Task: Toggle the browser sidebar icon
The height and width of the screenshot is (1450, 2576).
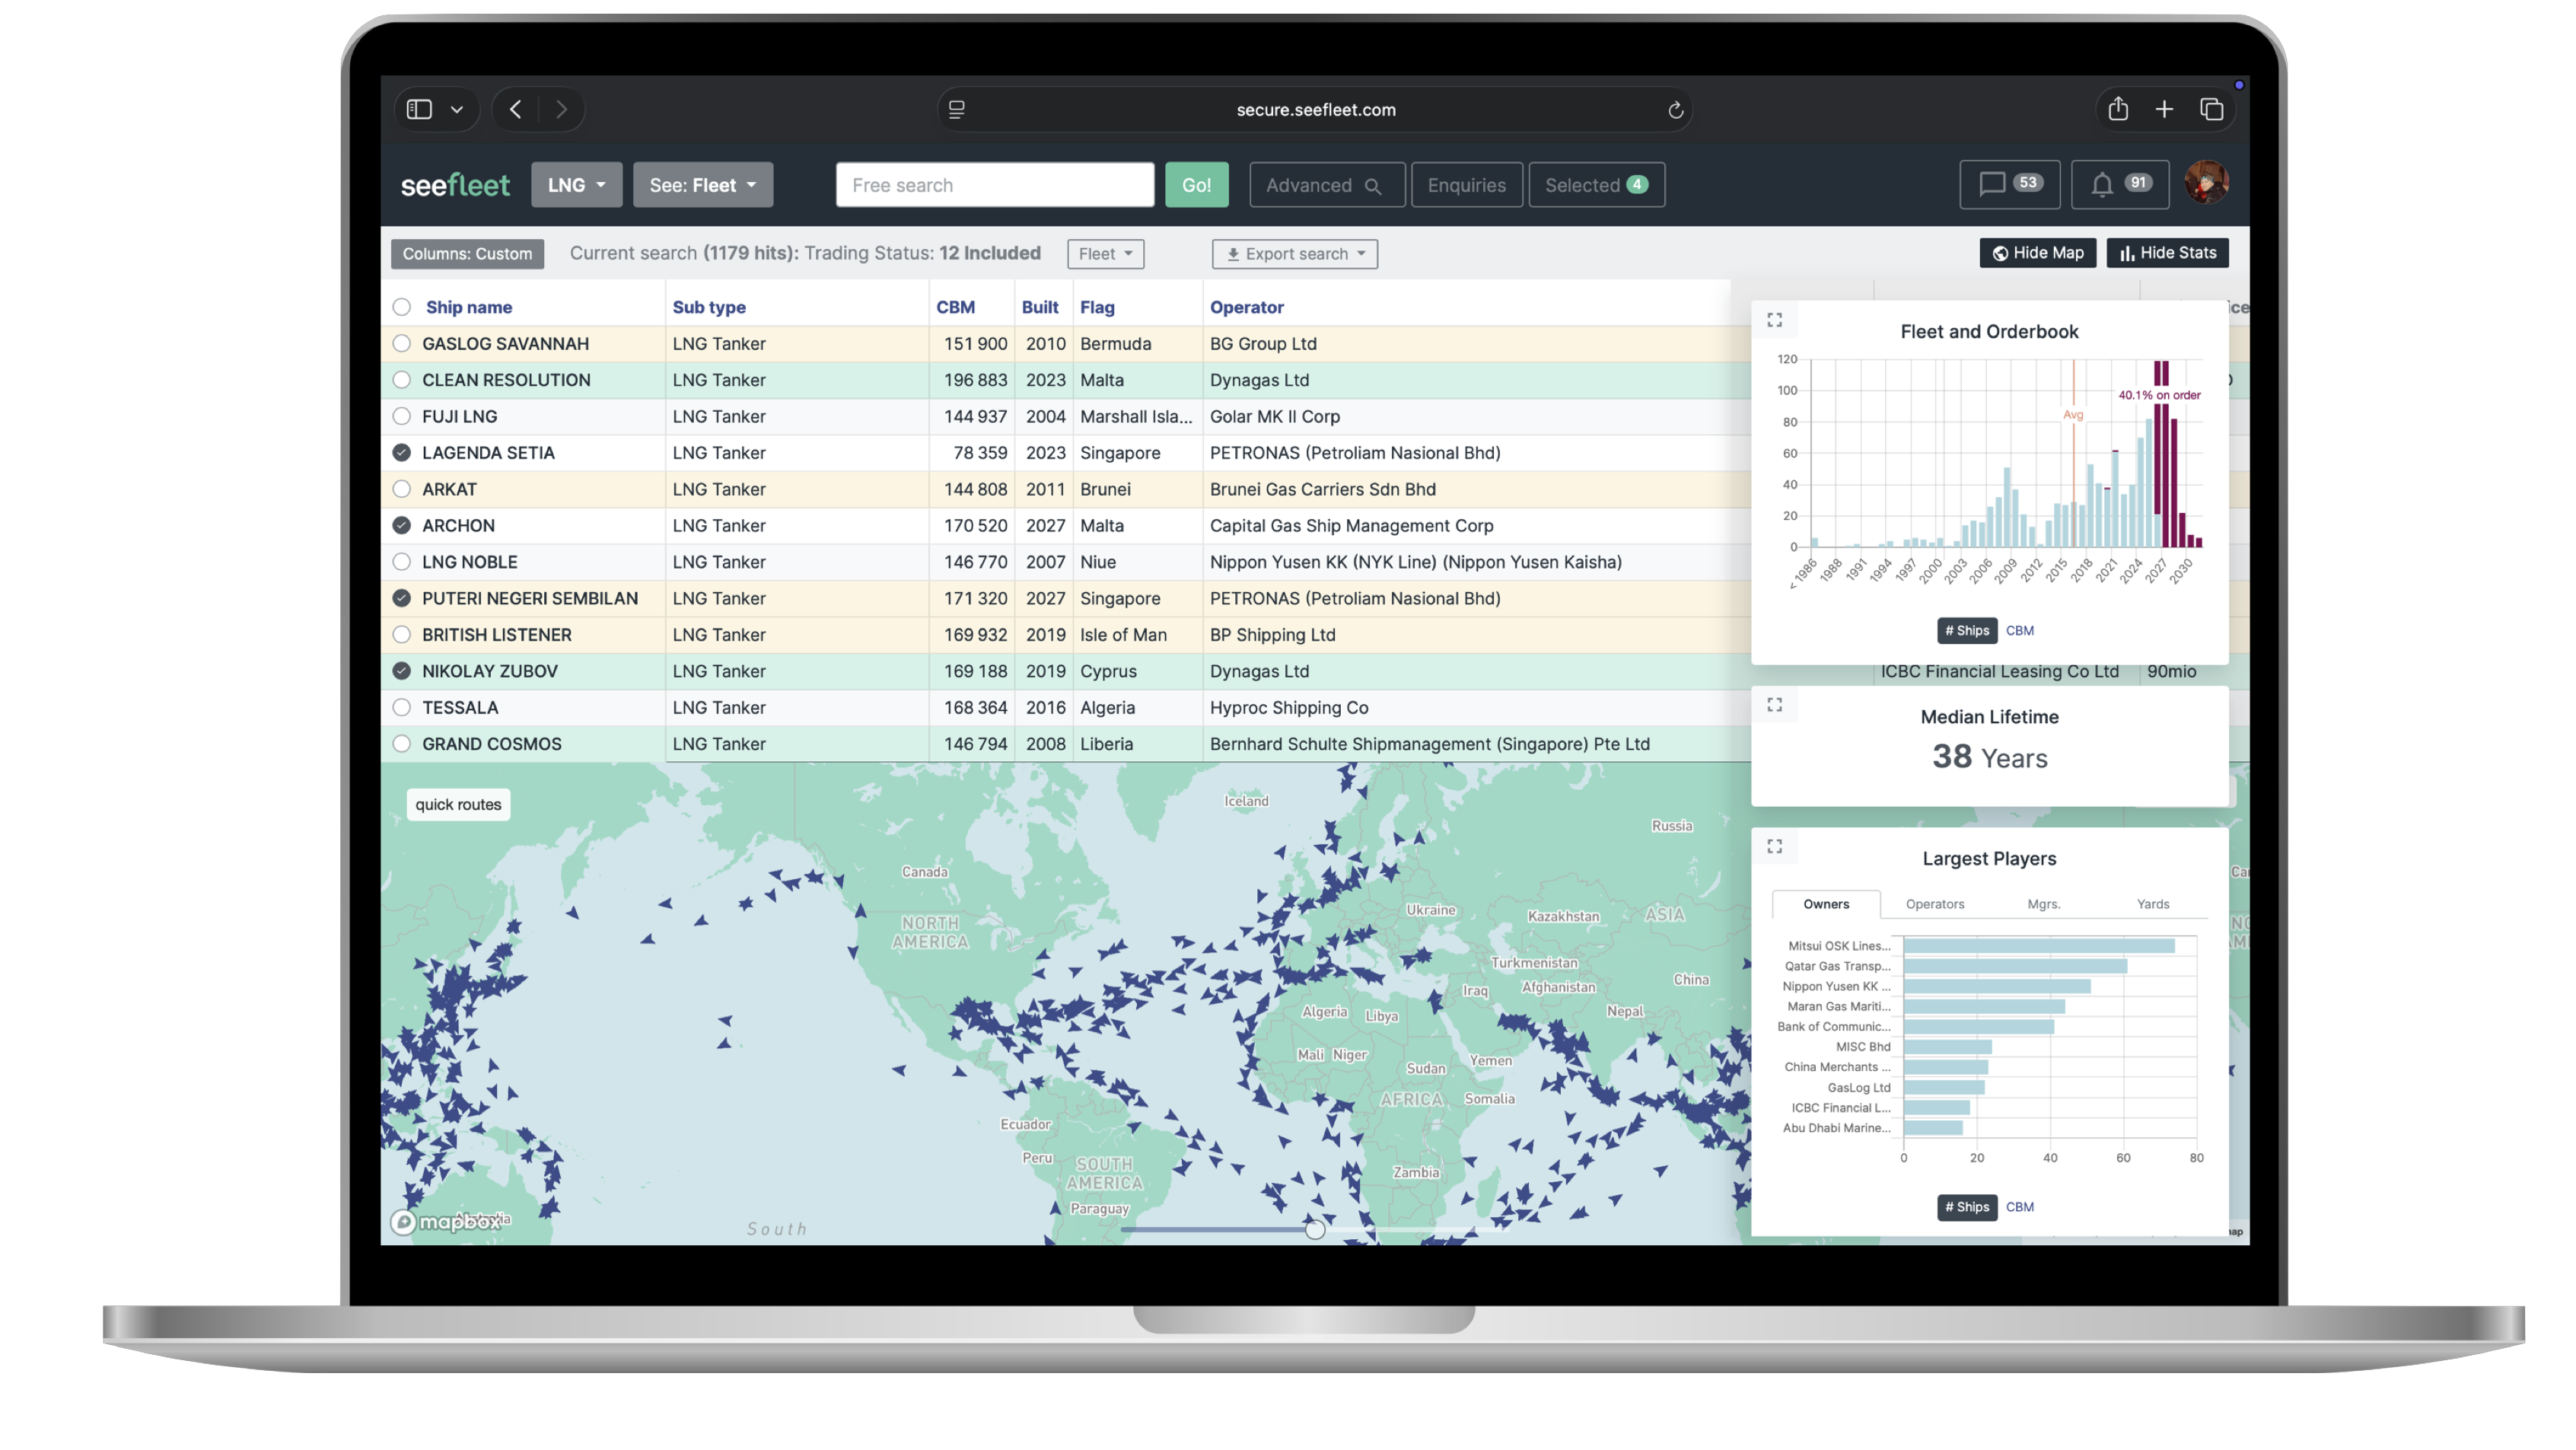Action: pos(419,109)
